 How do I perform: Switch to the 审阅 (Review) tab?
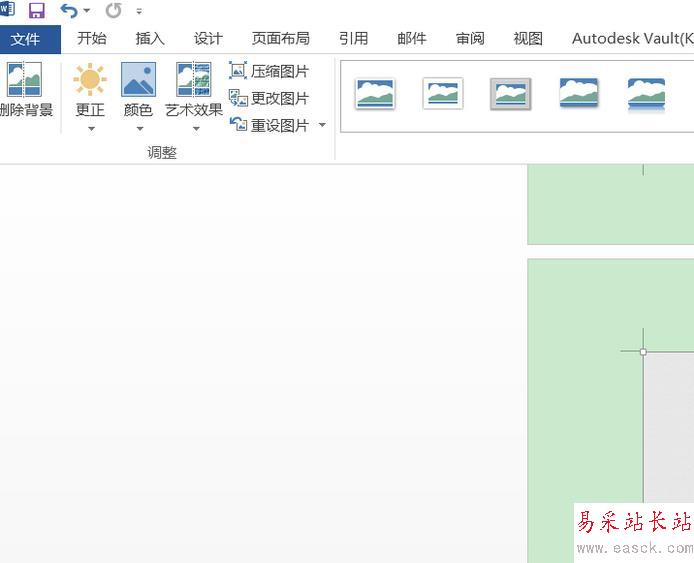pos(470,39)
